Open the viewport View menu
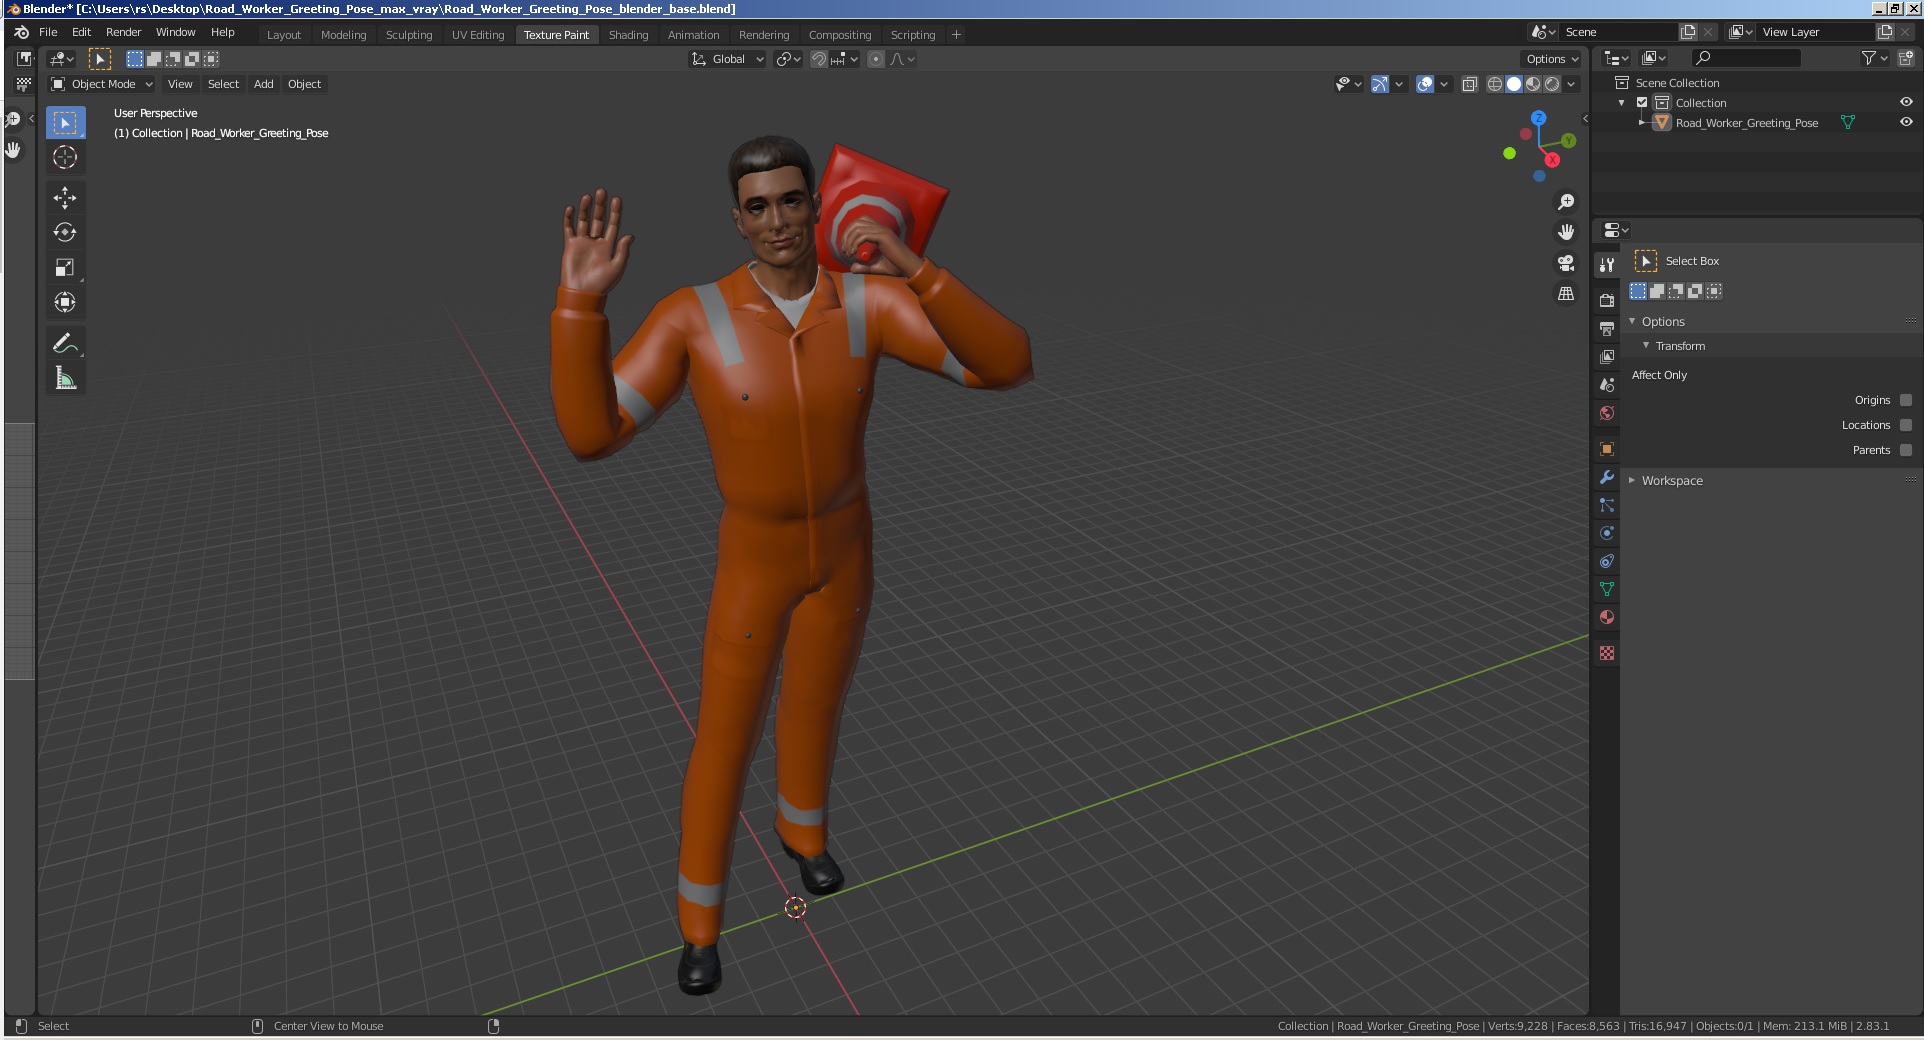1924x1040 pixels. pos(180,84)
